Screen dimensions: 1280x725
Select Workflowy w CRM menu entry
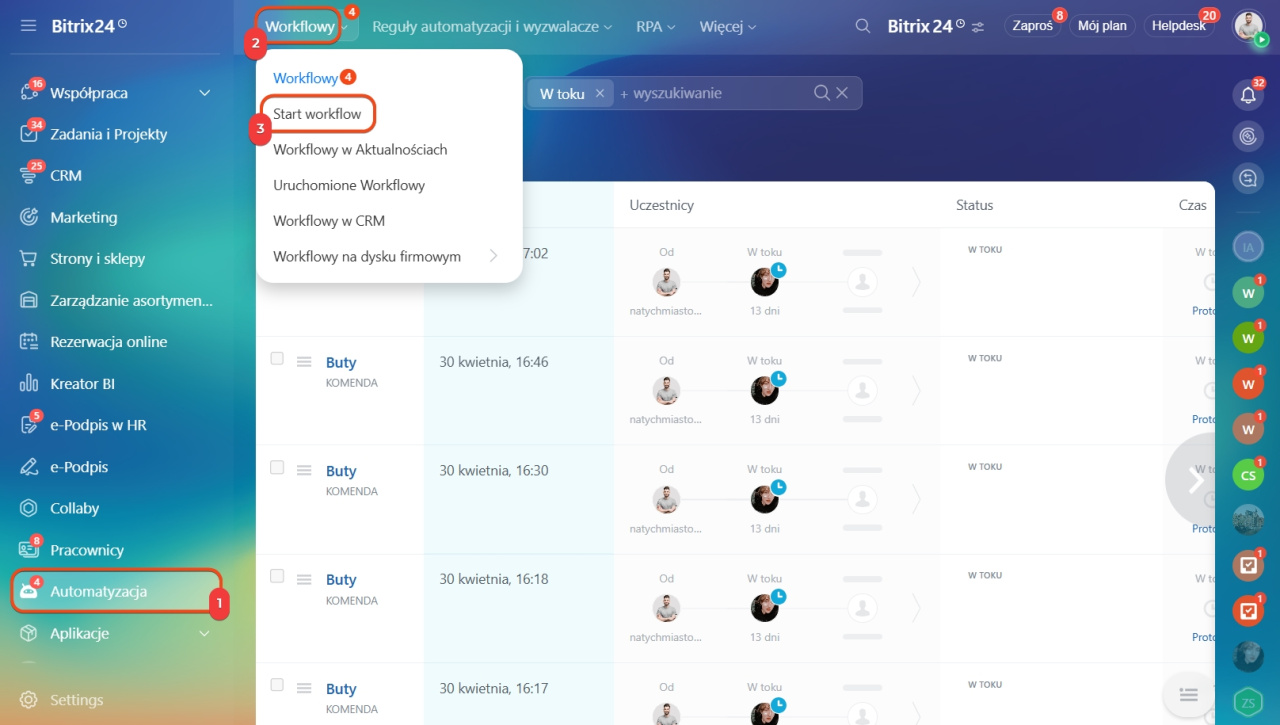tap(329, 221)
